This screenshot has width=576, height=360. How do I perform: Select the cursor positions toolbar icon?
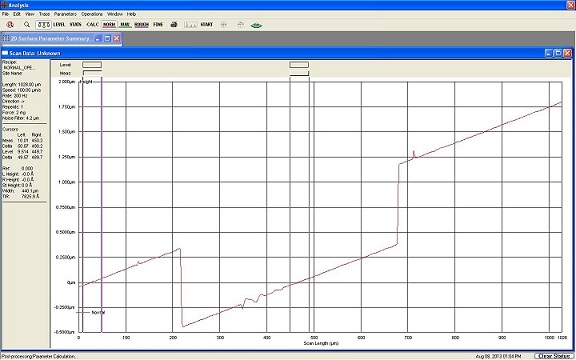43,25
